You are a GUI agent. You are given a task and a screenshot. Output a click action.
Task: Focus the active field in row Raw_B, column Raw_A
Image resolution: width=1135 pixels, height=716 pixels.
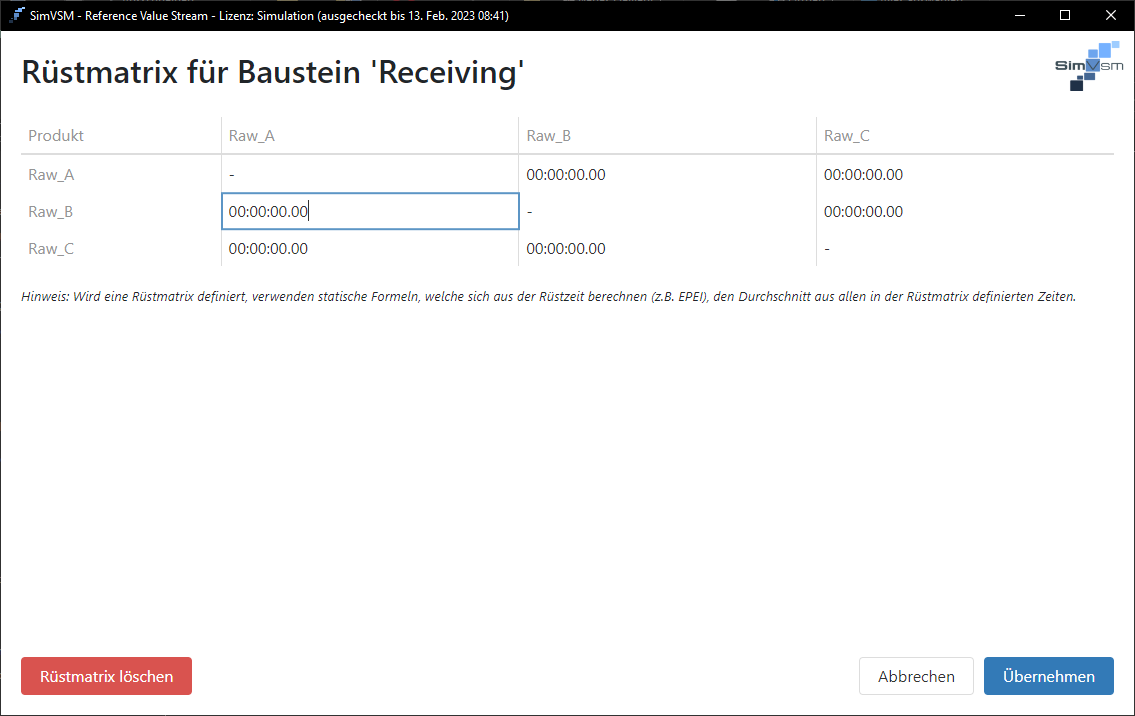pyautogui.click(x=370, y=211)
